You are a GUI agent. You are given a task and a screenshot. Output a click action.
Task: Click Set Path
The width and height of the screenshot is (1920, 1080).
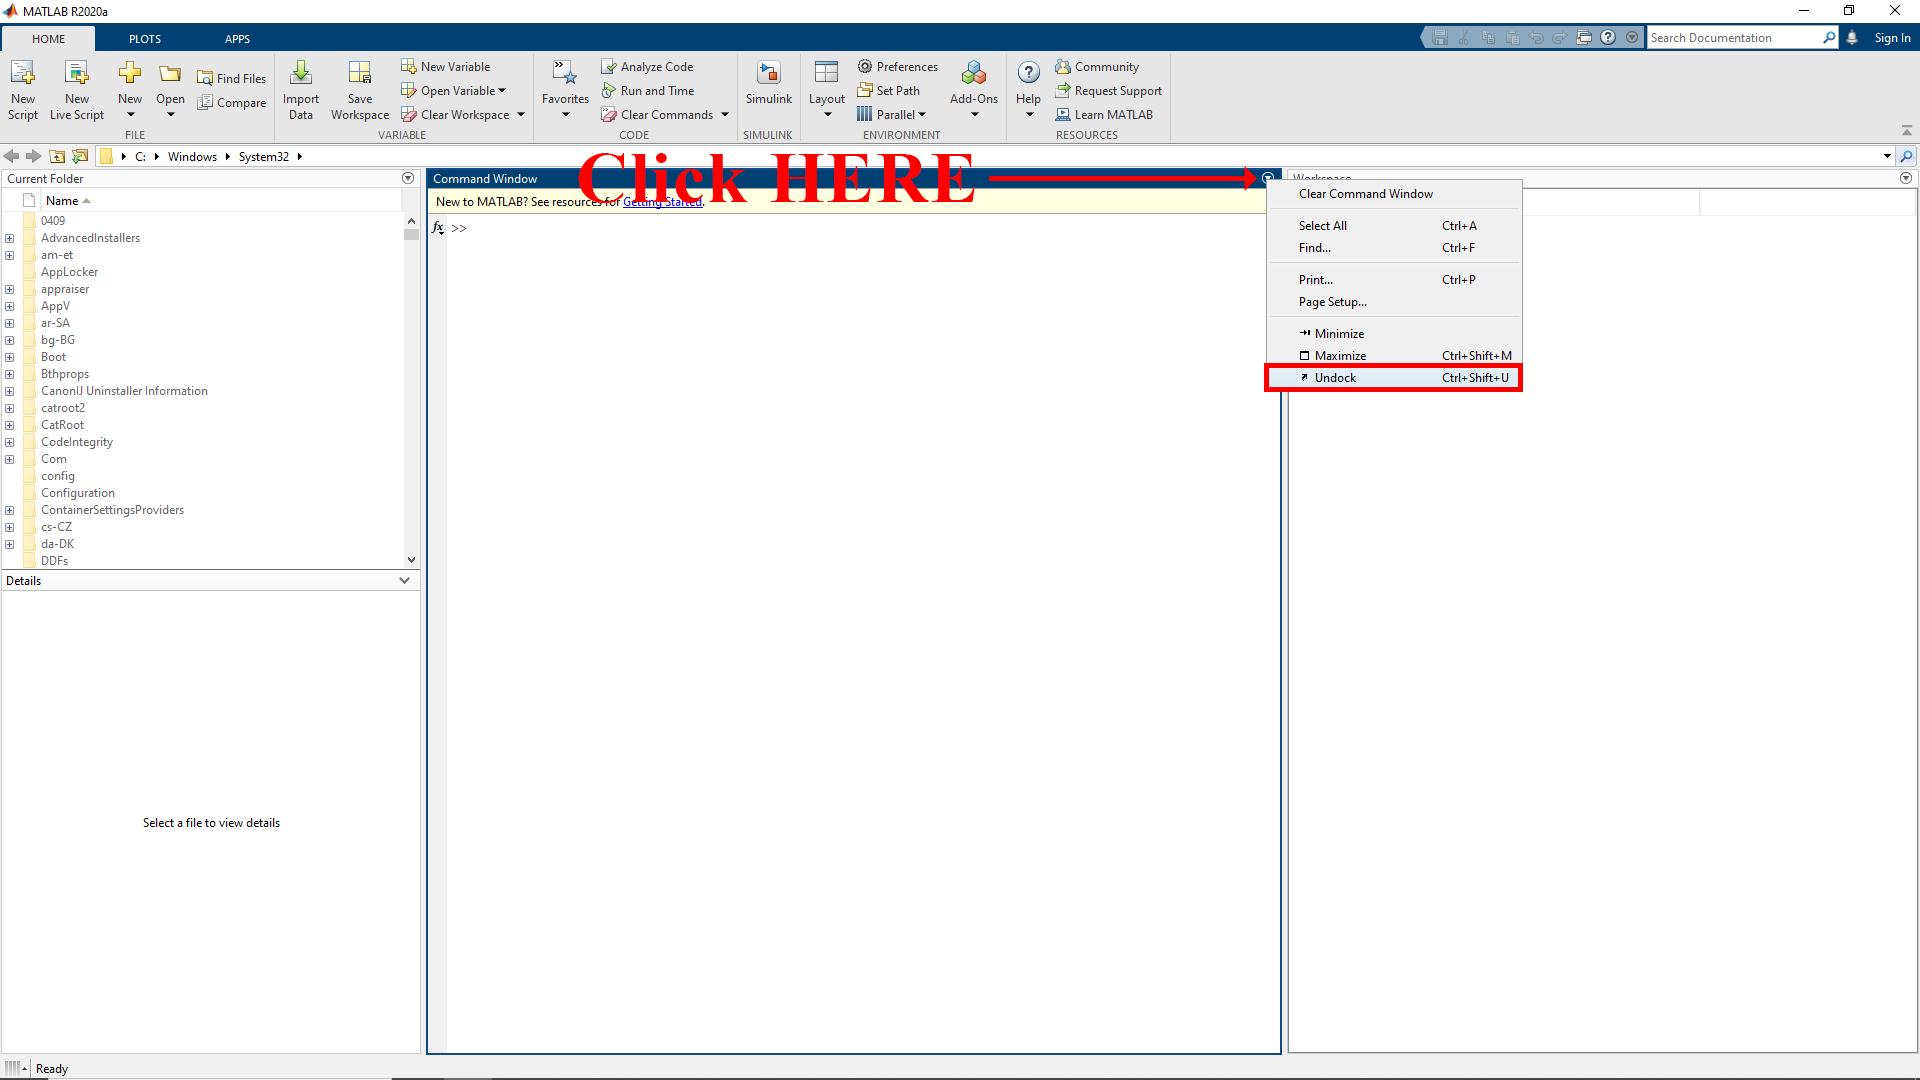point(889,90)
